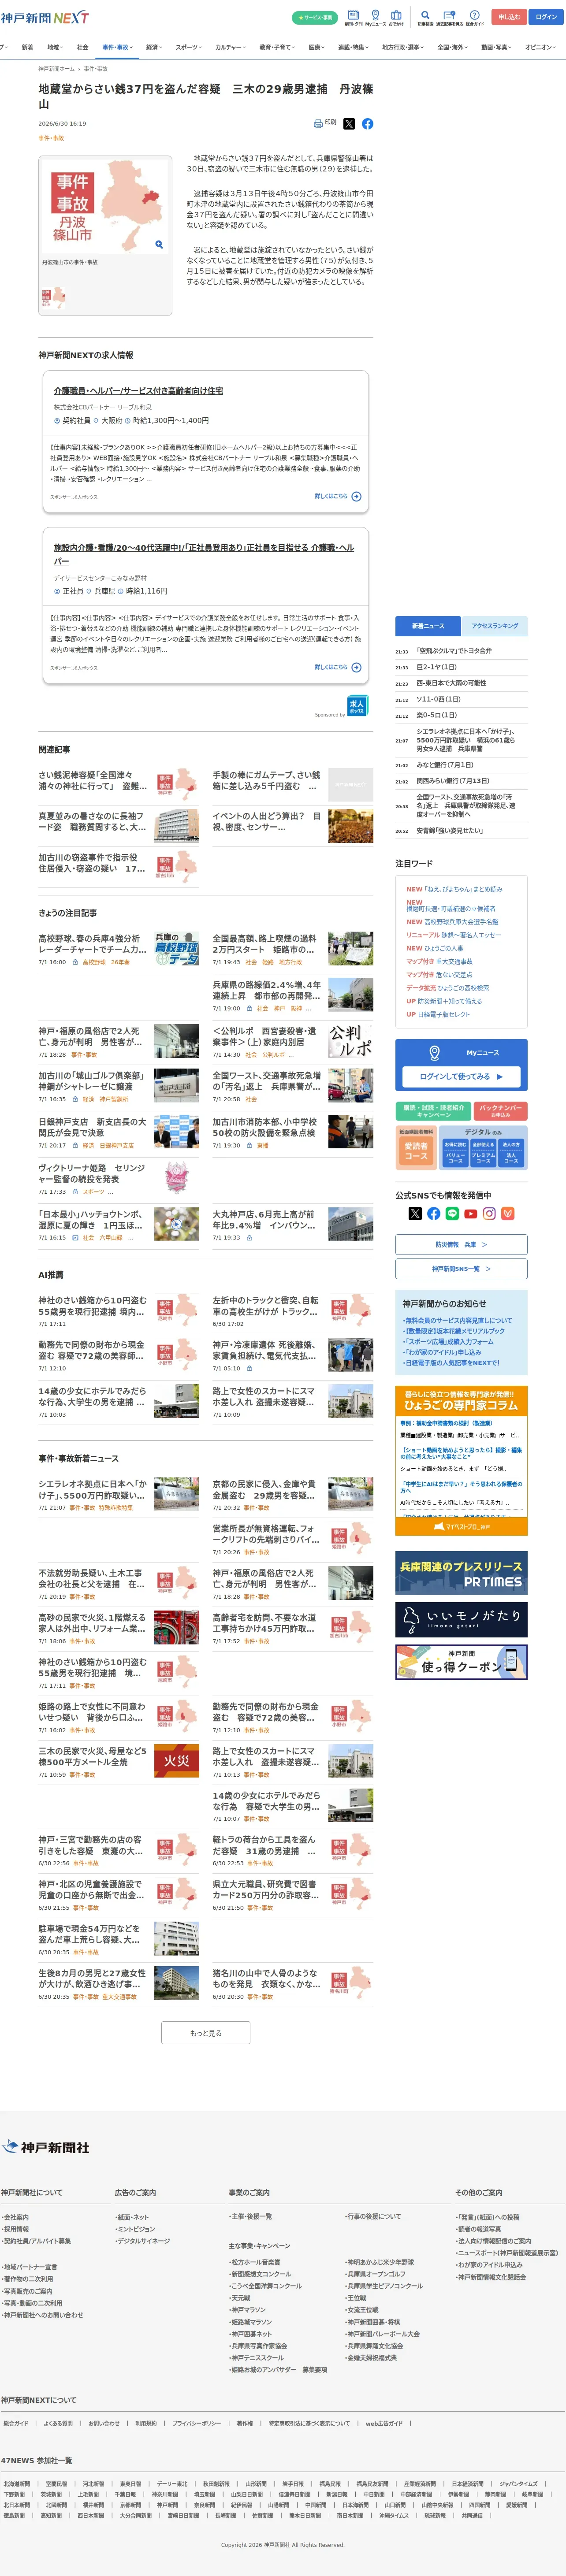Switch to the アクセスランキング tab
The height and width of the screenshot is (2576, 566).
[495, 626]
